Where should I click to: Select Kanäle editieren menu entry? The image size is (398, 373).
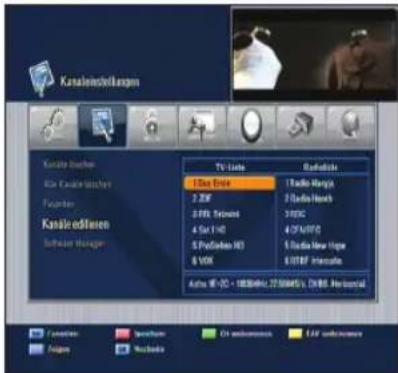76,225
